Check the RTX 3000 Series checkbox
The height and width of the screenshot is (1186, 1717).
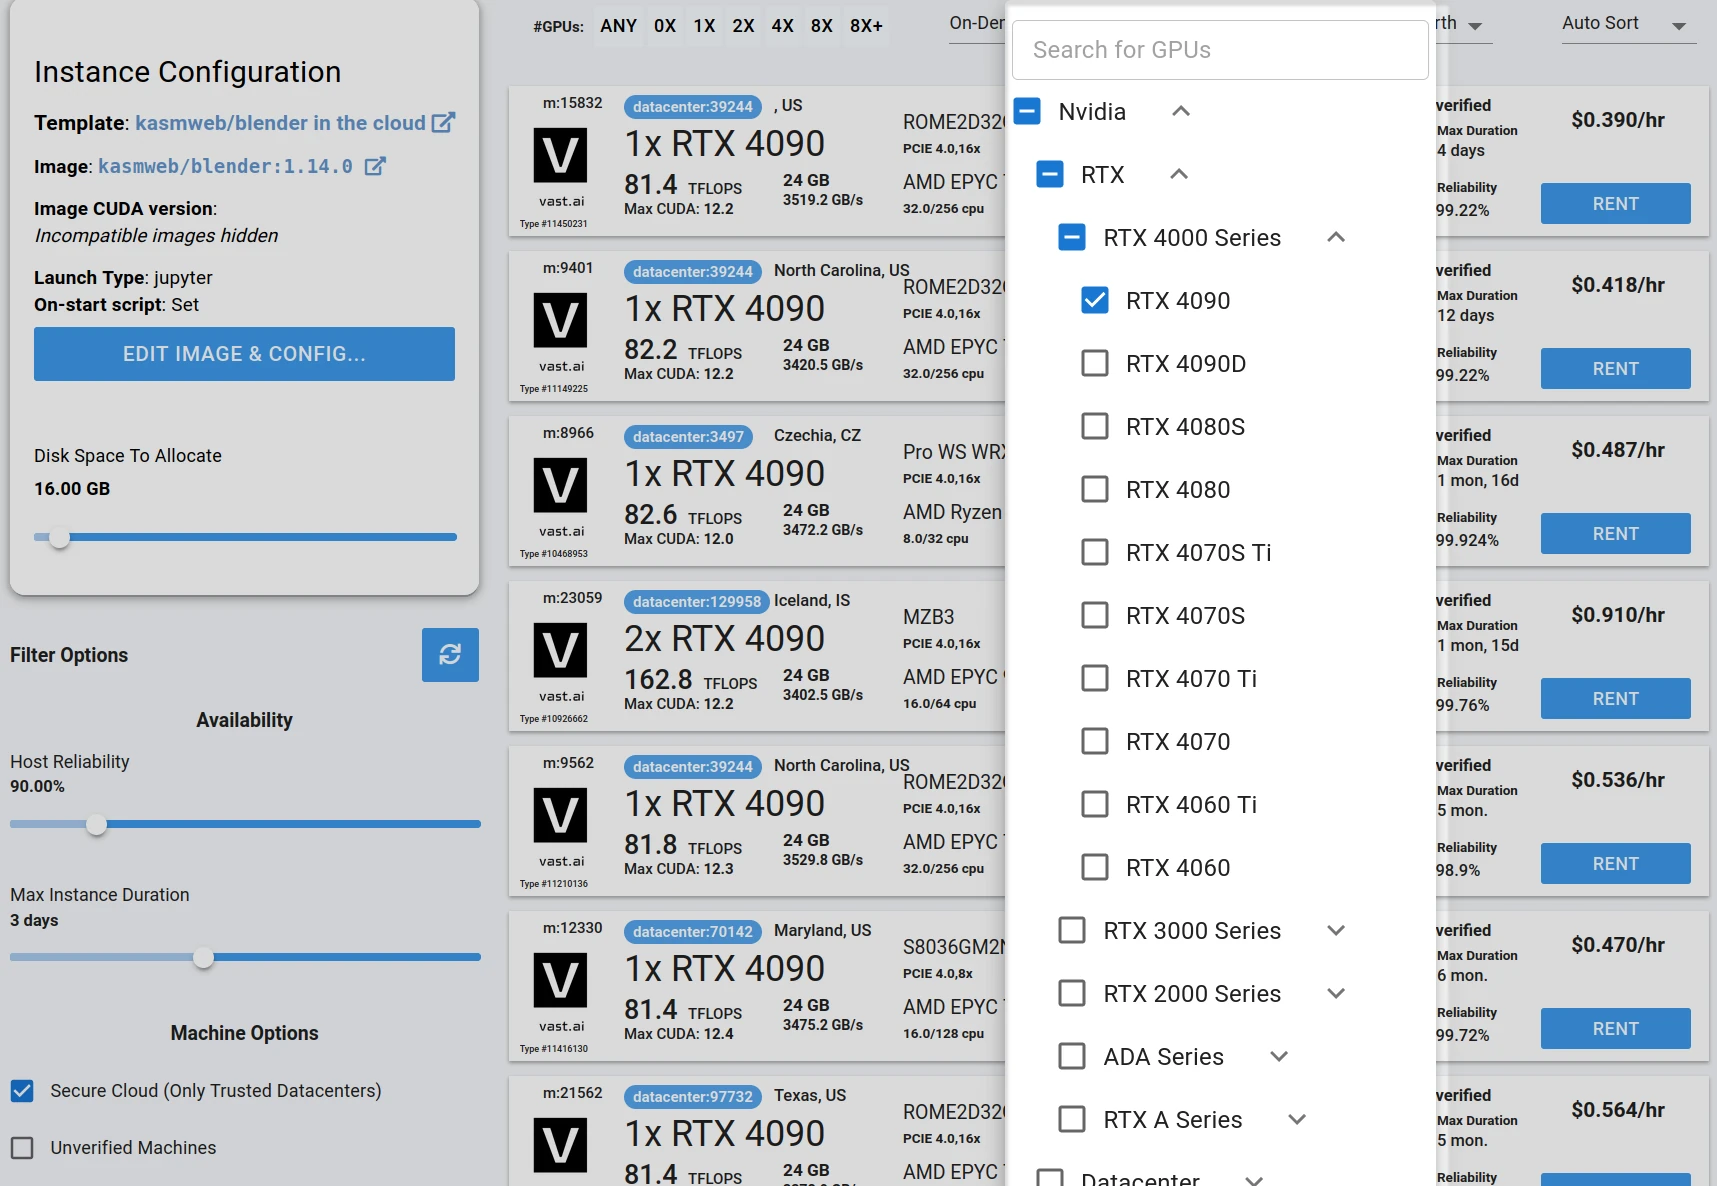[1072, 930]
